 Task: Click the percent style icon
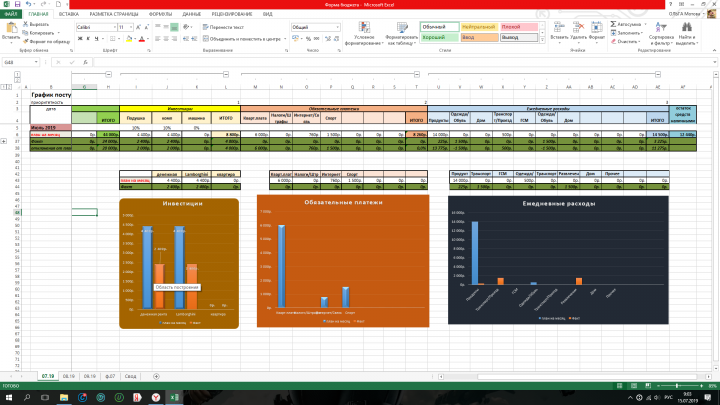tap(308, 39)
